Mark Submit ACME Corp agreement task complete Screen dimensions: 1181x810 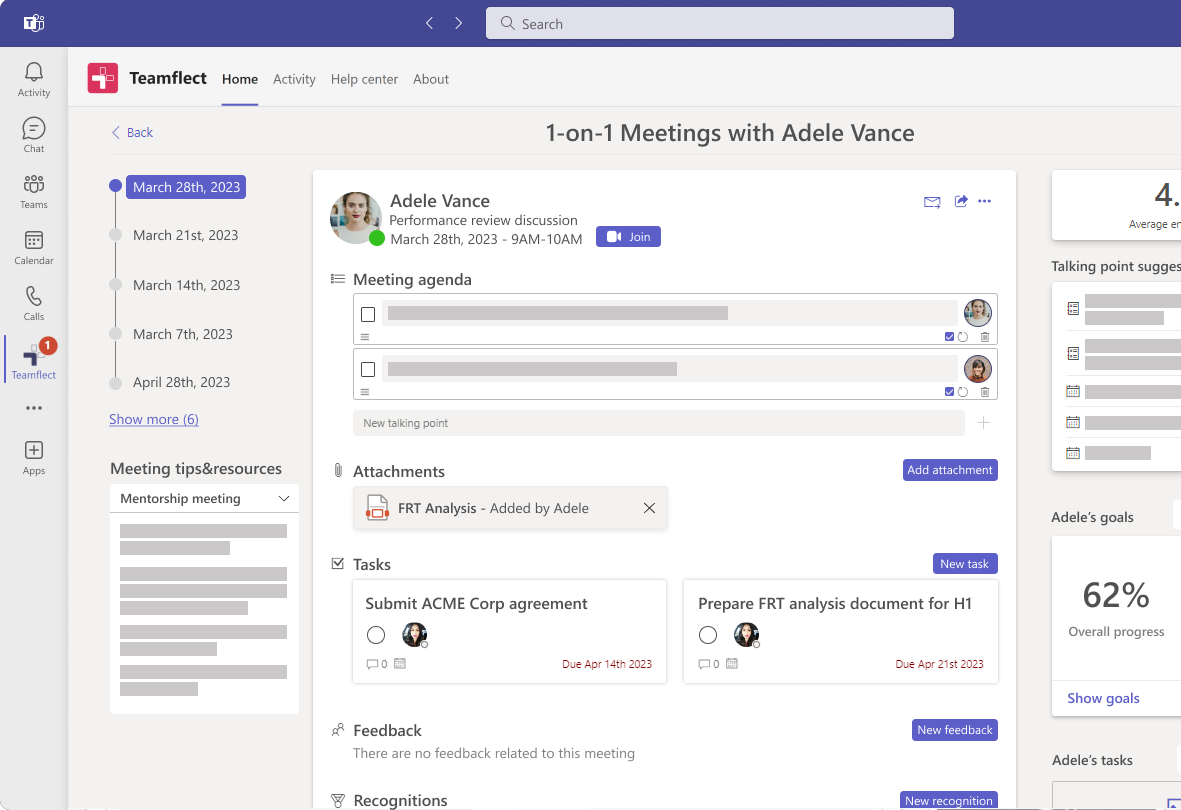pos(375,634)
